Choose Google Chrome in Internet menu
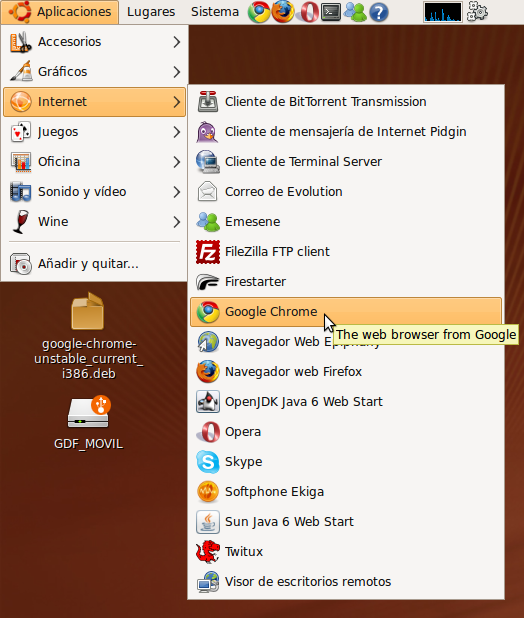The width and height of the screenshot is (524, 618). 346,312
